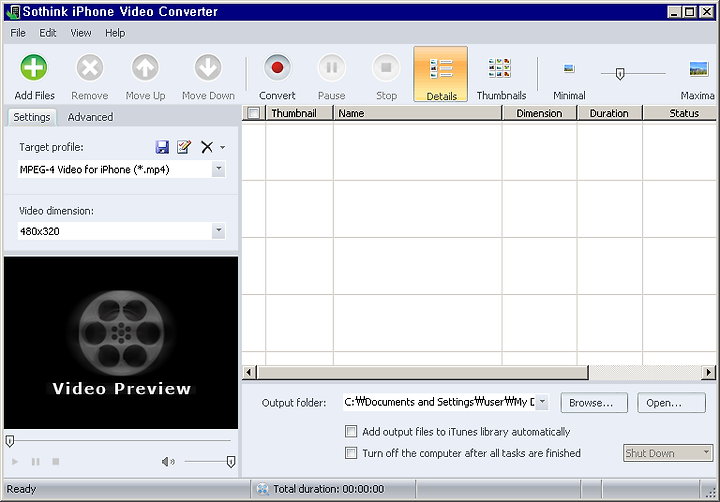Expand the arrow next to profile delete icon
The width and height of the screenshot is (720, 502).
click(222, 147)
